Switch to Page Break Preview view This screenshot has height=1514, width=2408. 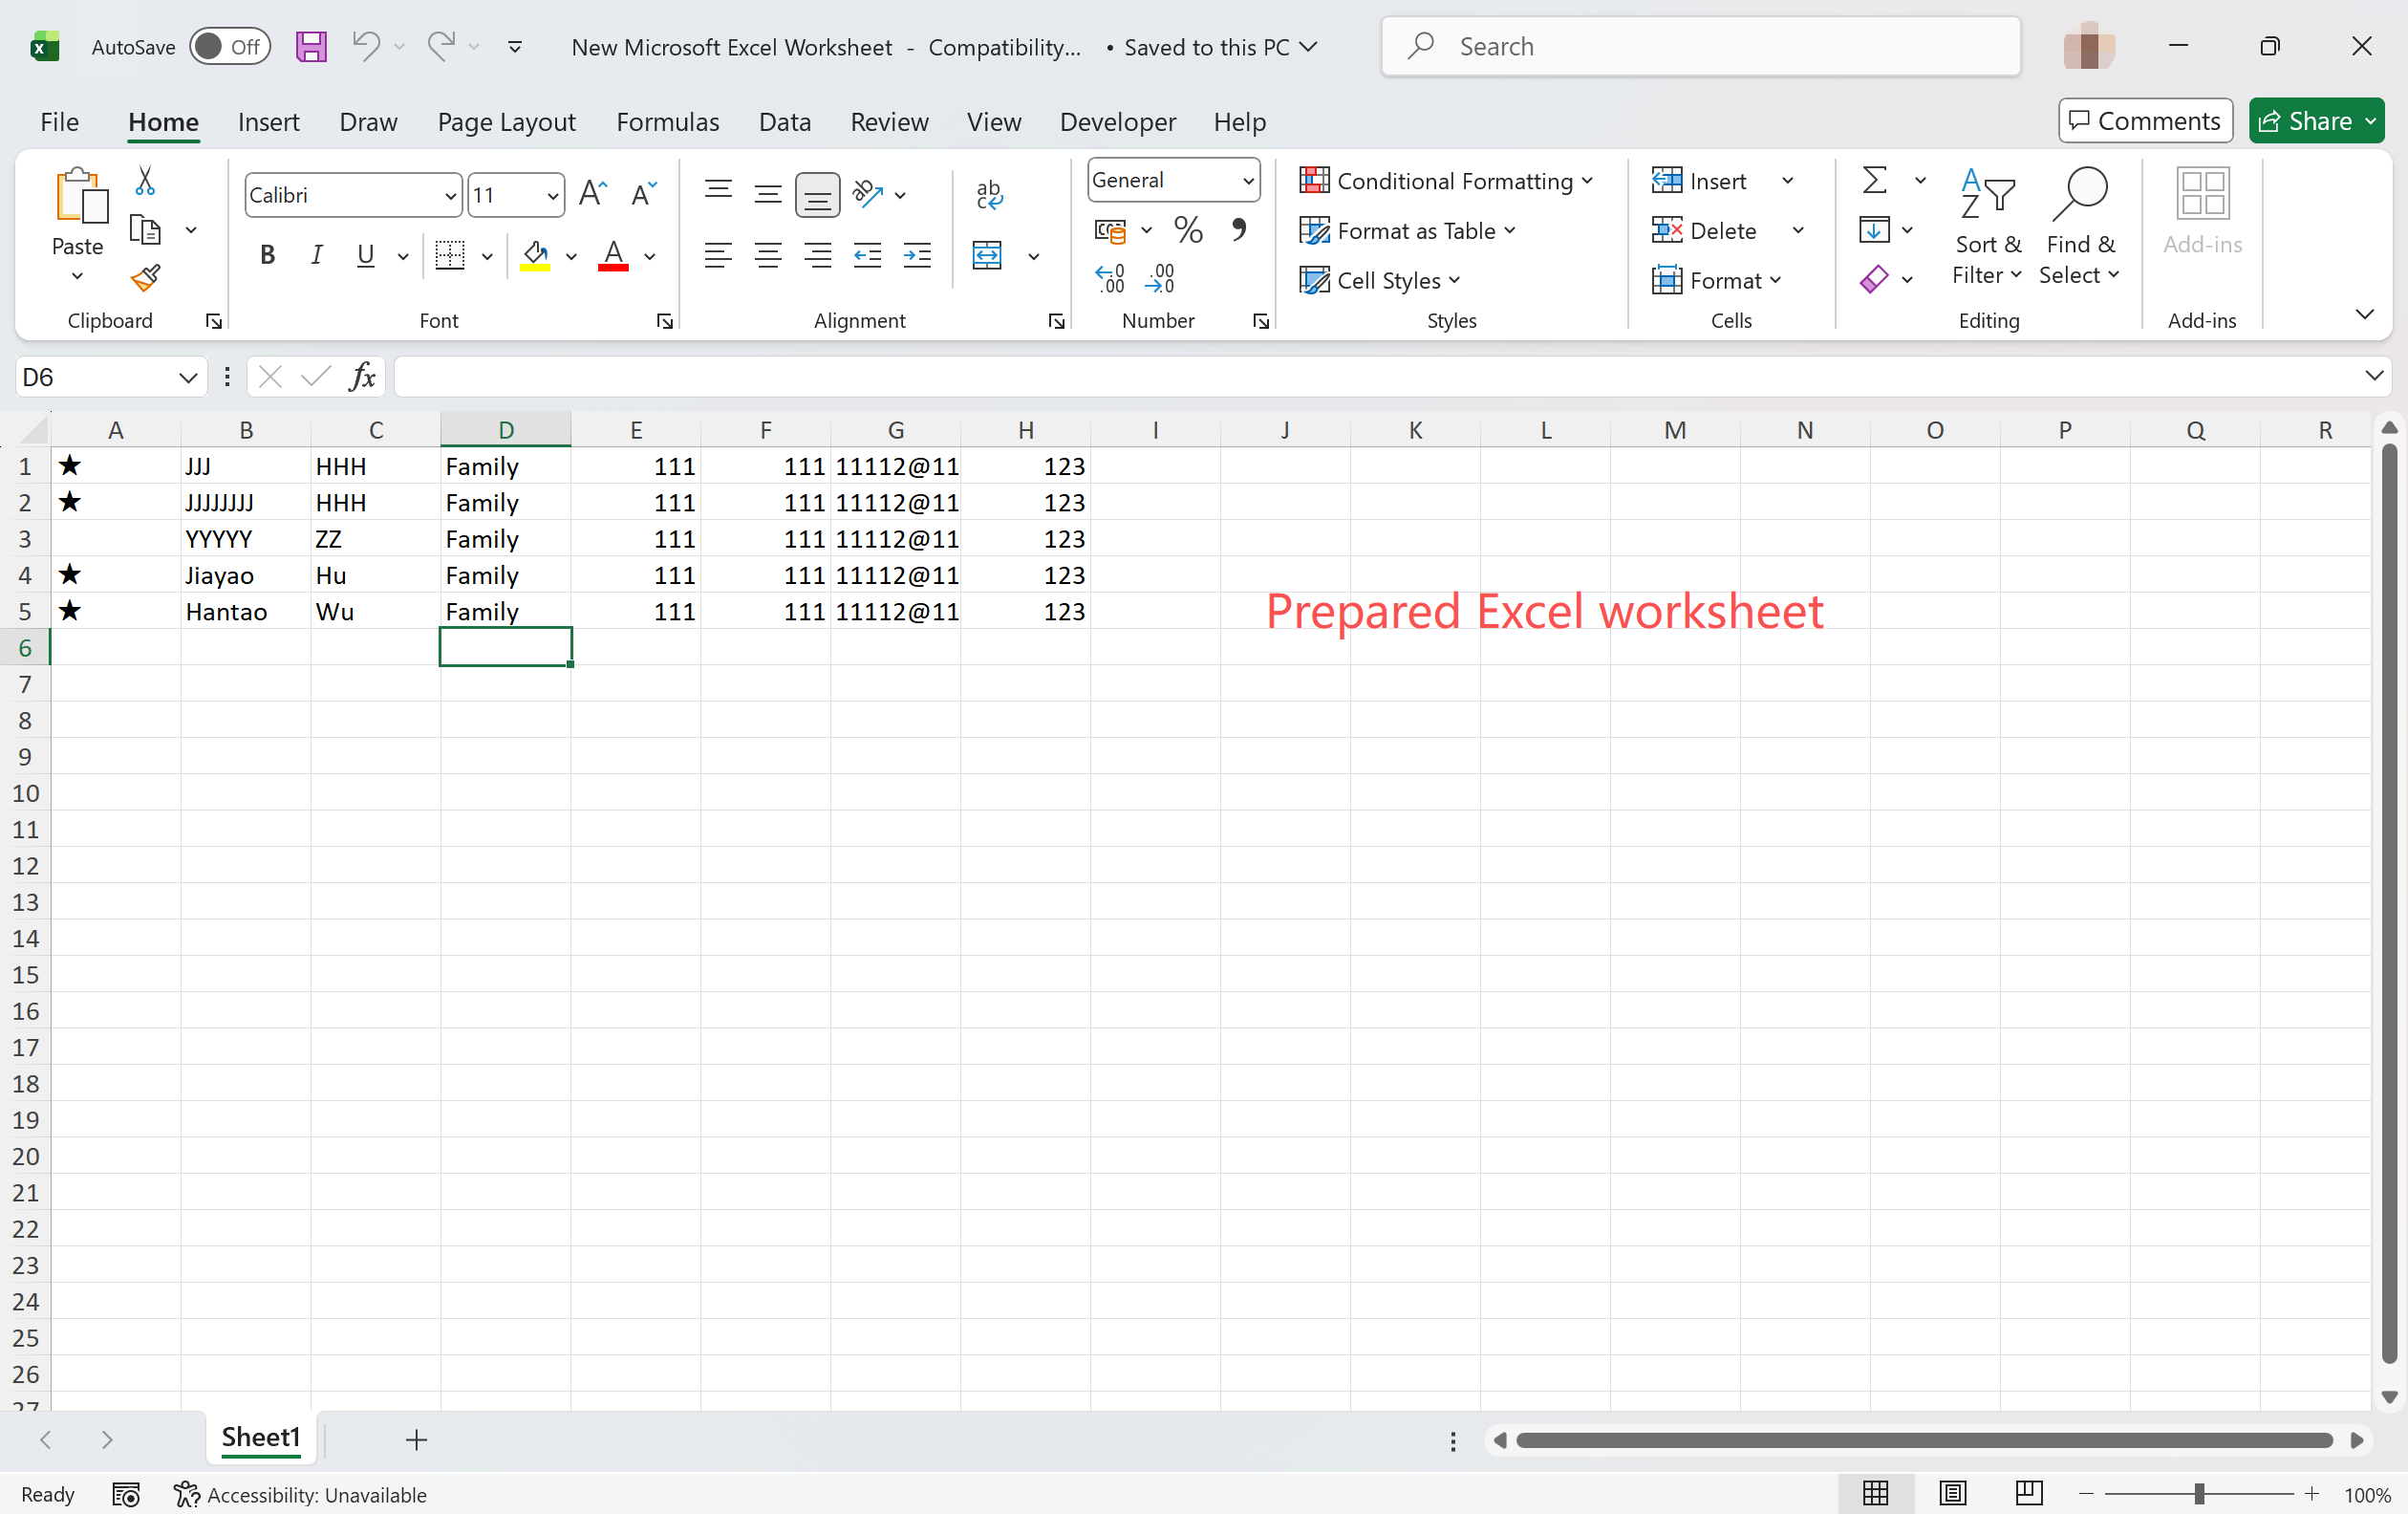(x=2029, y=1494)
